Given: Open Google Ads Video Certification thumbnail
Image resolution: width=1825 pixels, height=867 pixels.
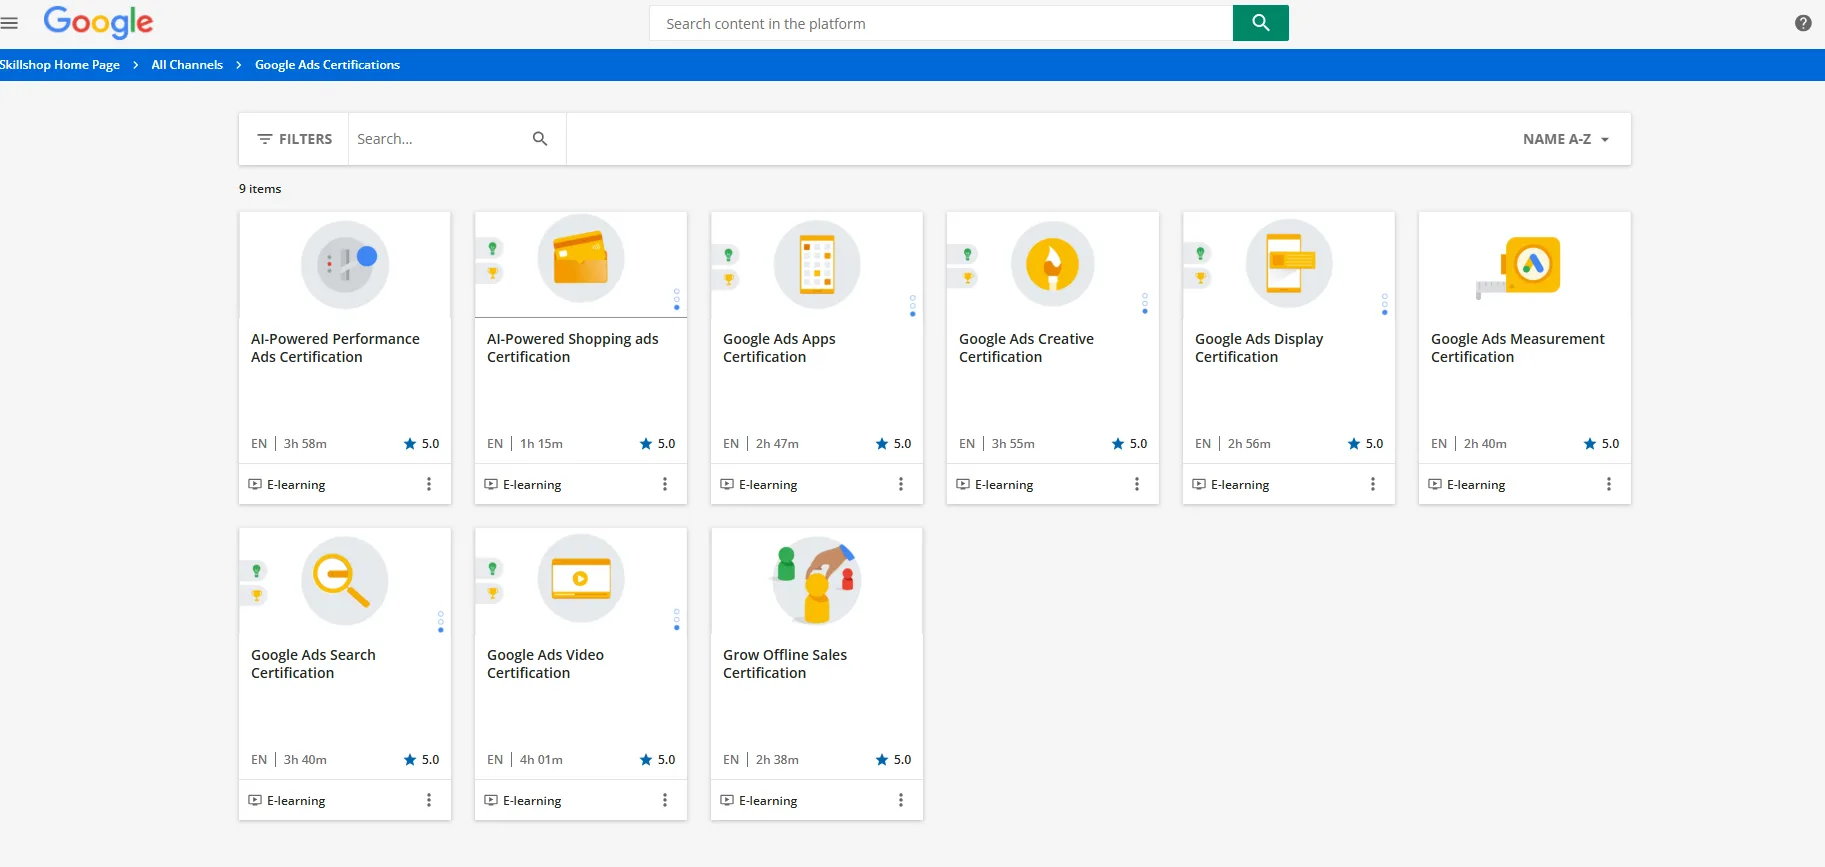Looking at the screenshot, I should [581, 581].
